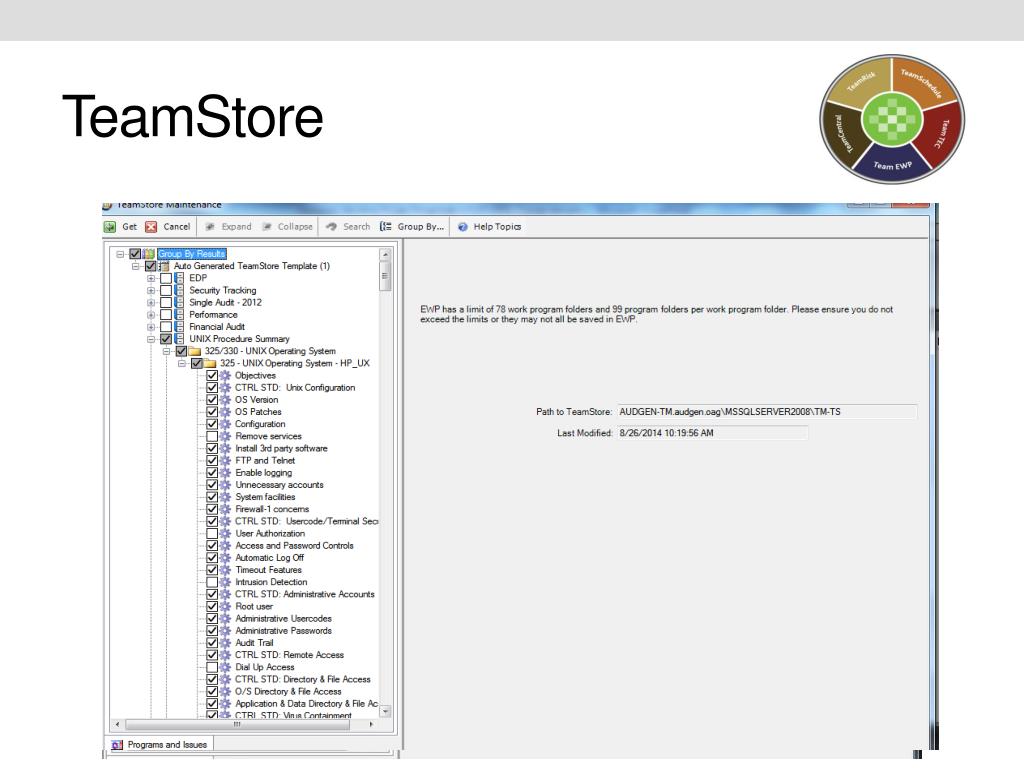Screen dimensions: 1024x768
Task: Select the Automatic Log Off item
Action: point(269,558)
